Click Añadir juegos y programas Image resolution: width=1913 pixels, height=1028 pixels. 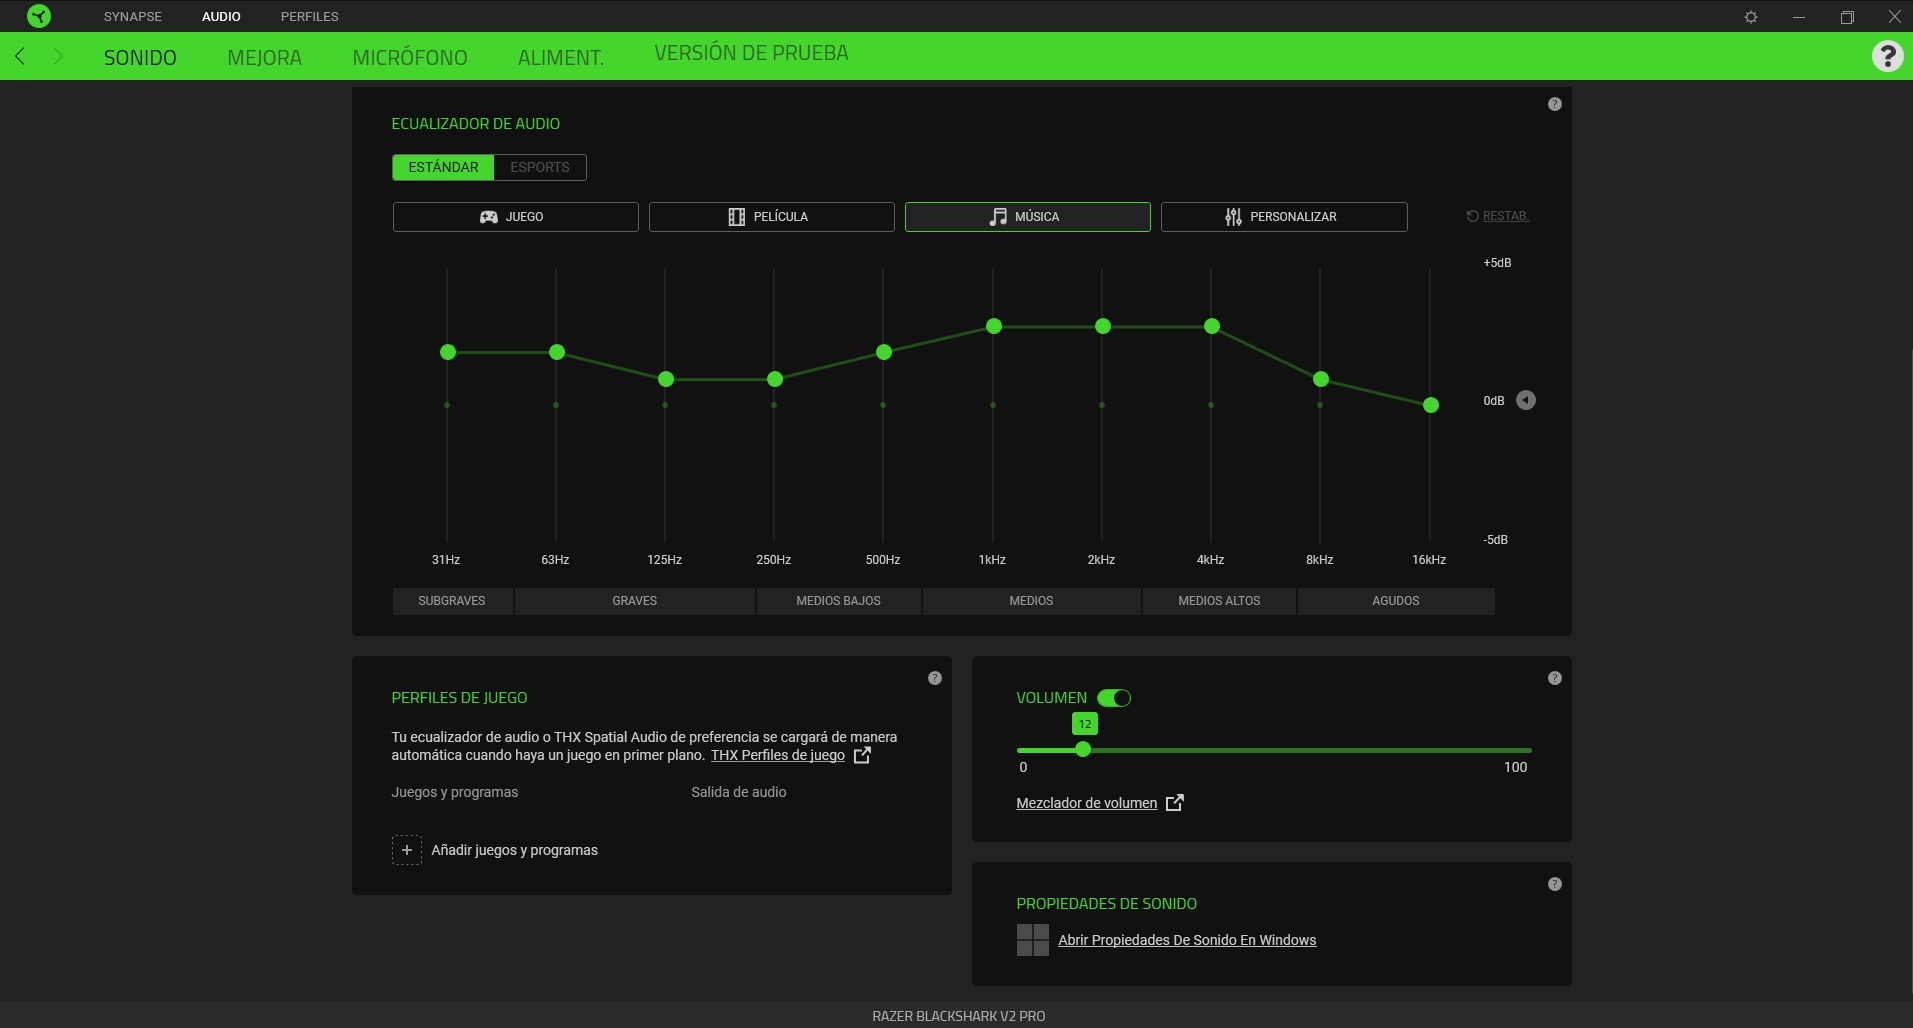514,850
